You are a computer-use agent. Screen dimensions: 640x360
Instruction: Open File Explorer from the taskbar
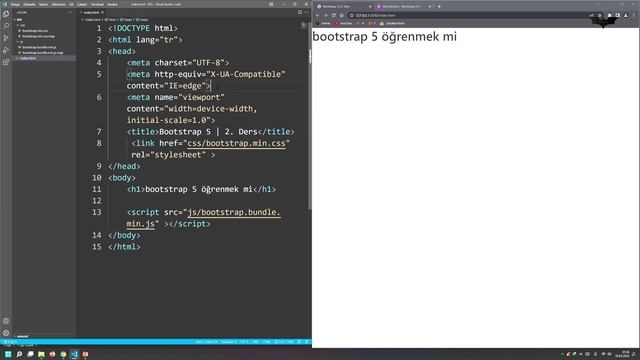(x=41, y=354)
